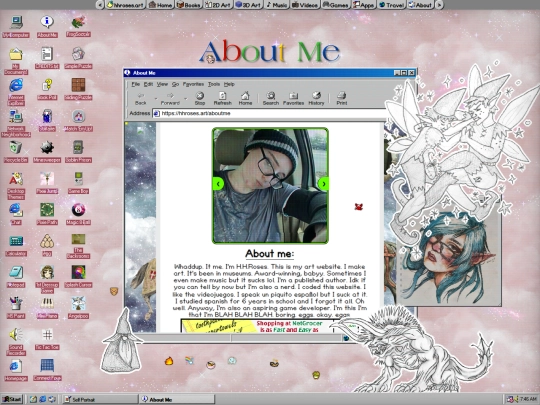Launch the frog game desktop icon

point(78,26)
